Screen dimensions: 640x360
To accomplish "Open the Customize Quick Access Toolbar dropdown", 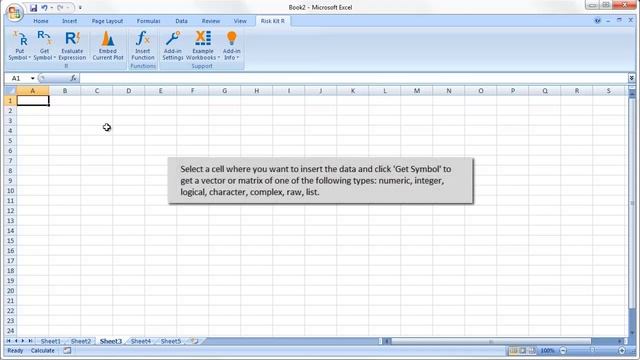I will pyautogui.click(x=80, y=7).
